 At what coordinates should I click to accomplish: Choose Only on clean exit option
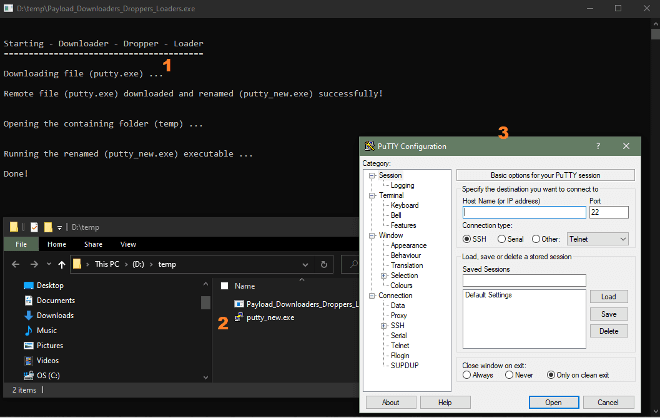[551, 375]
